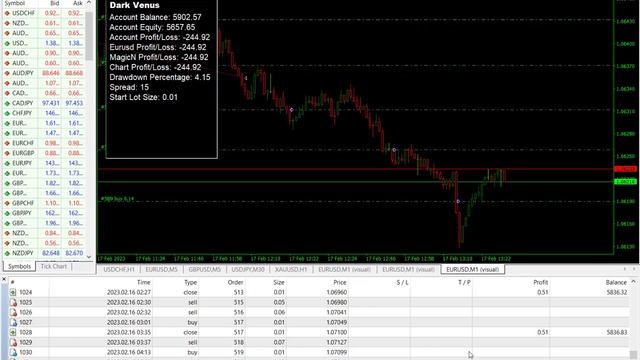Select the AUDJPY bid value 88.646
640x360 pixels.
[51, 73]
